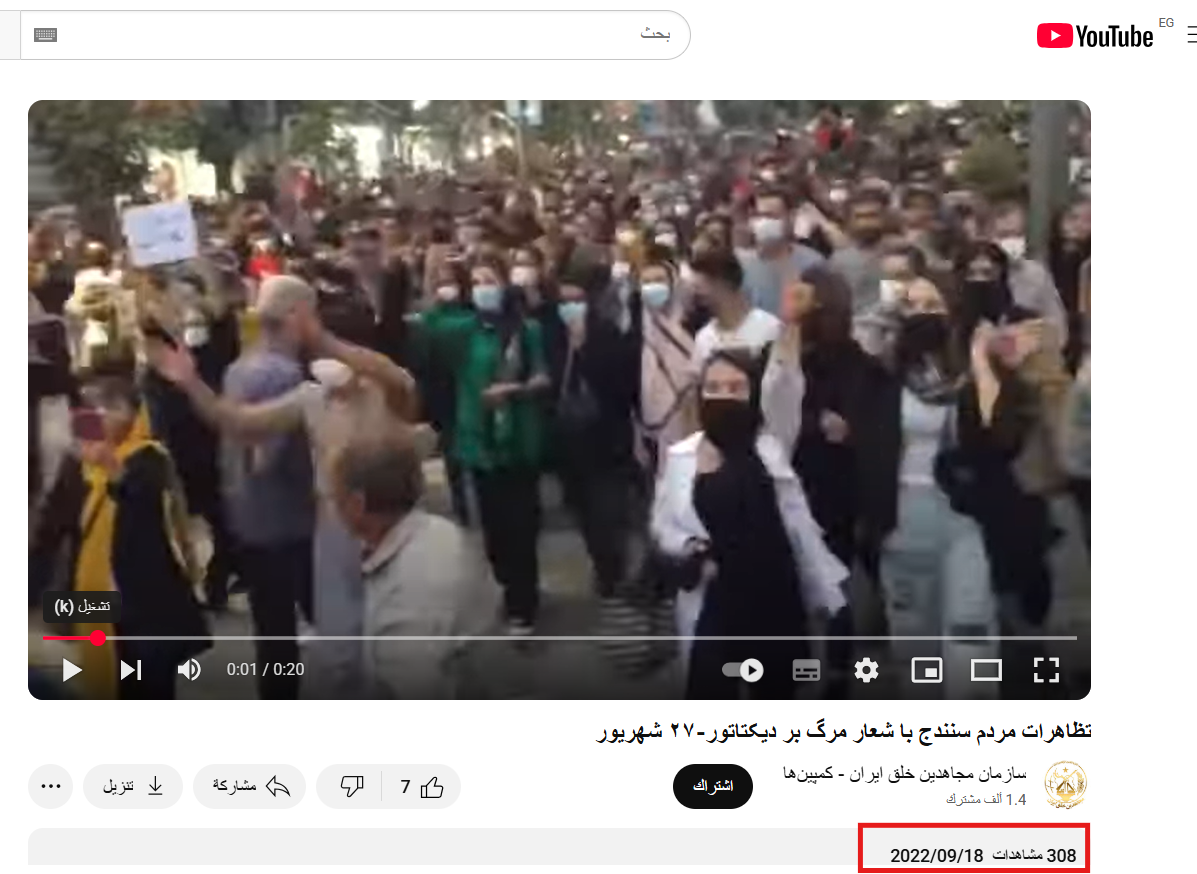Click the تنزيل download option
Image resolution: width=1197 pixels, height=874 pixels.
(133, 786)
